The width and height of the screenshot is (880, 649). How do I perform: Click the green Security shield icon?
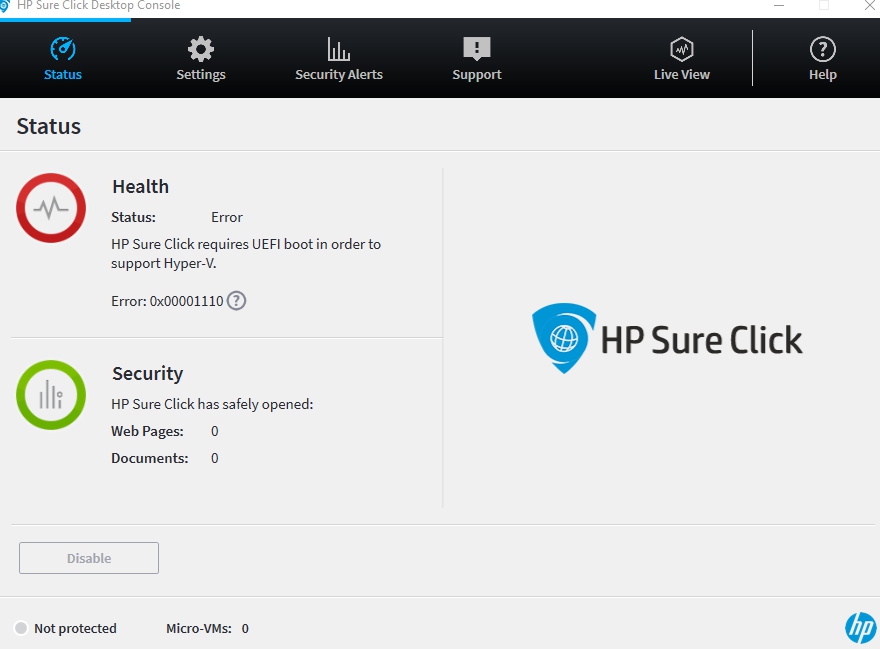point(51,395)
